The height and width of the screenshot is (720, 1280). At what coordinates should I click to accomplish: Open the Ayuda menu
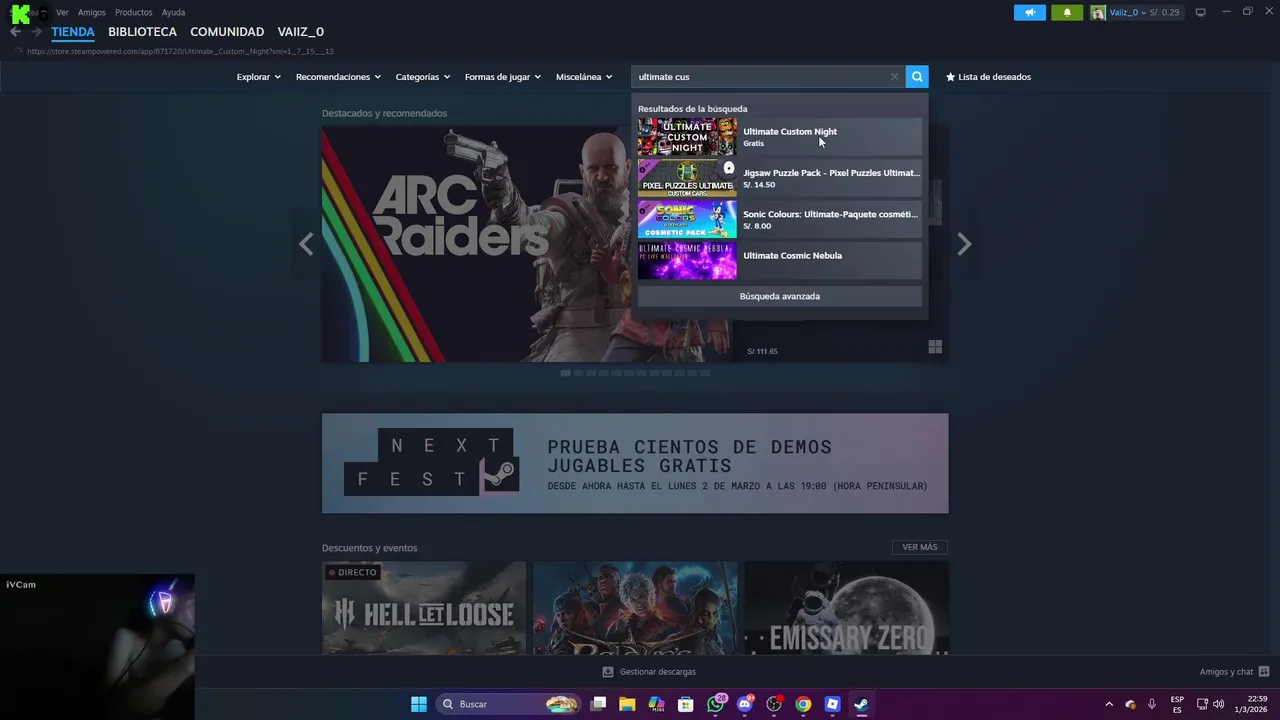[173, 12]
